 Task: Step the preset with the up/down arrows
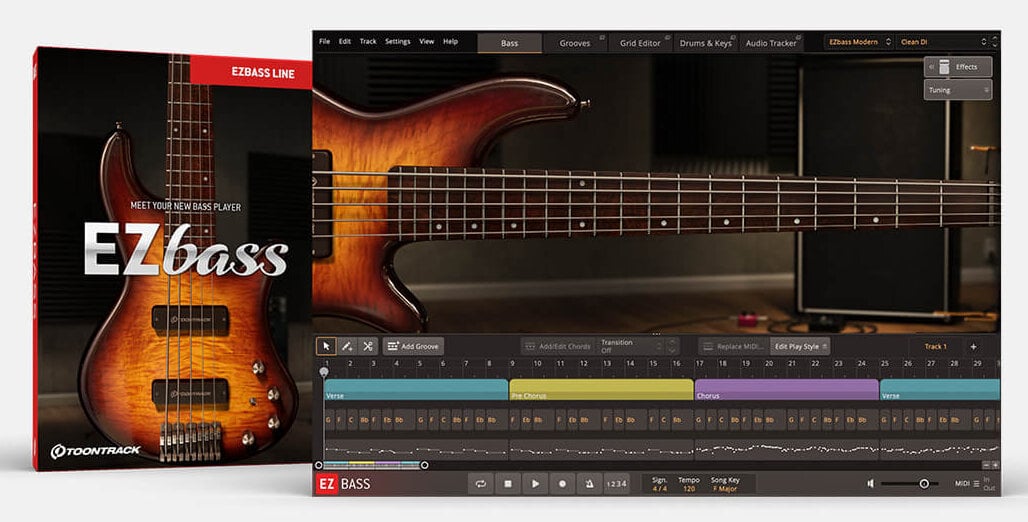(x=995, y=42)
